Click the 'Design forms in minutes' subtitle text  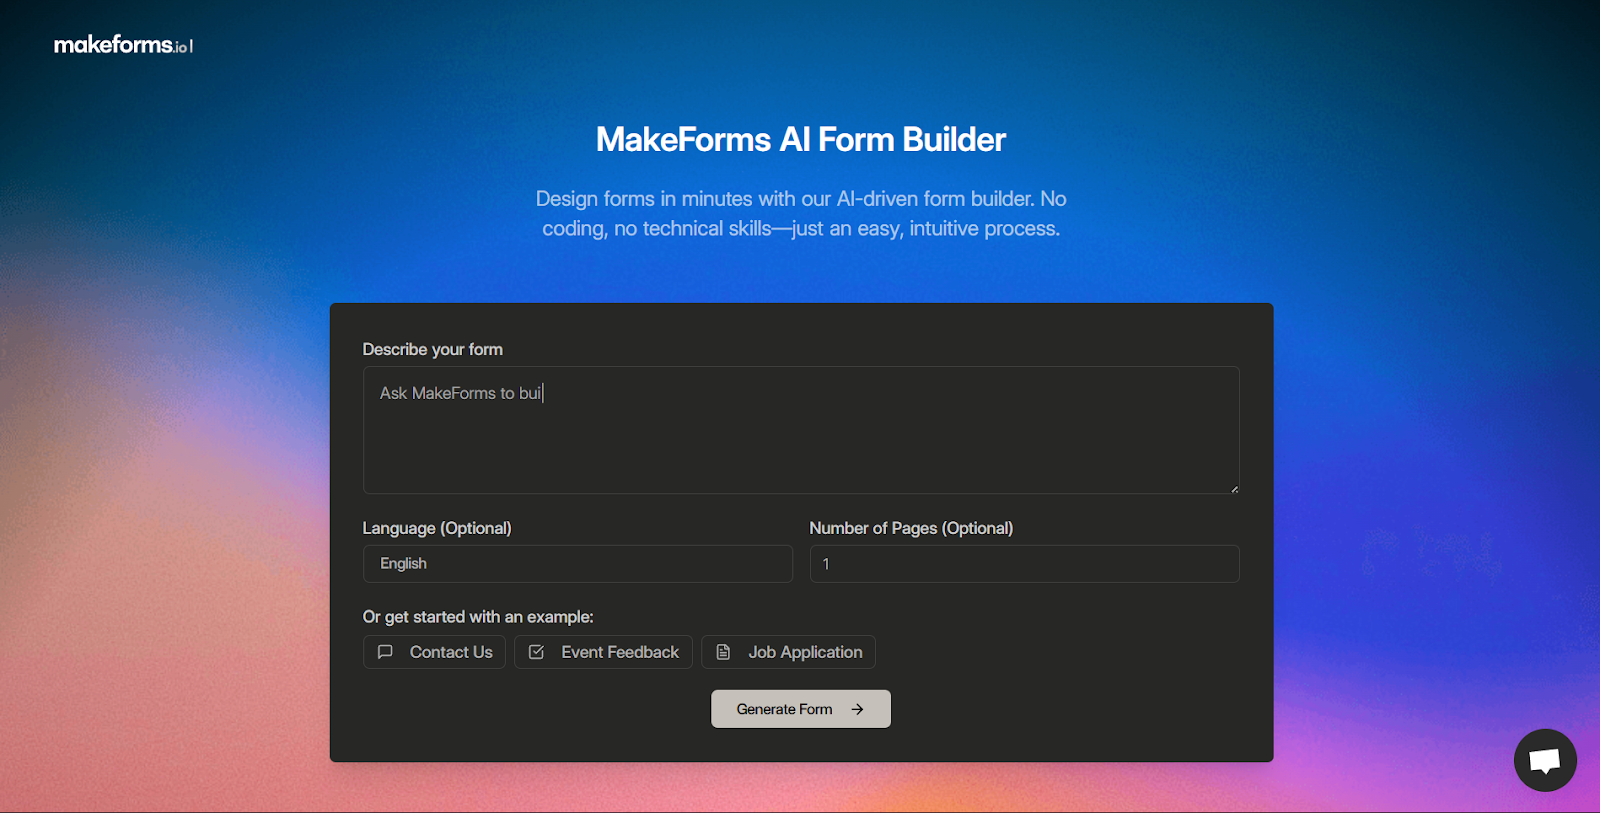click(801, 214)
